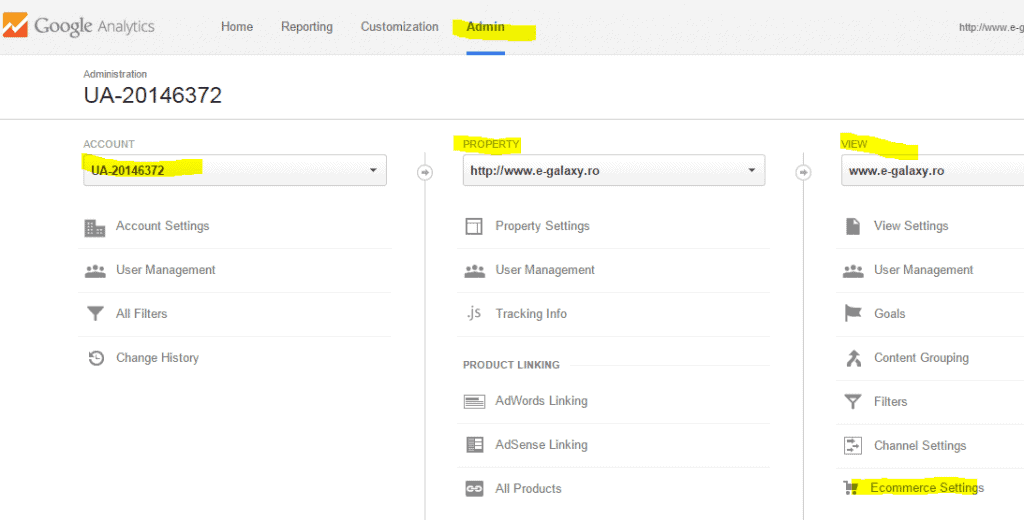
Task: Click the Property Settings window icon
Action: pyautogui.click(x=474, y=227)
